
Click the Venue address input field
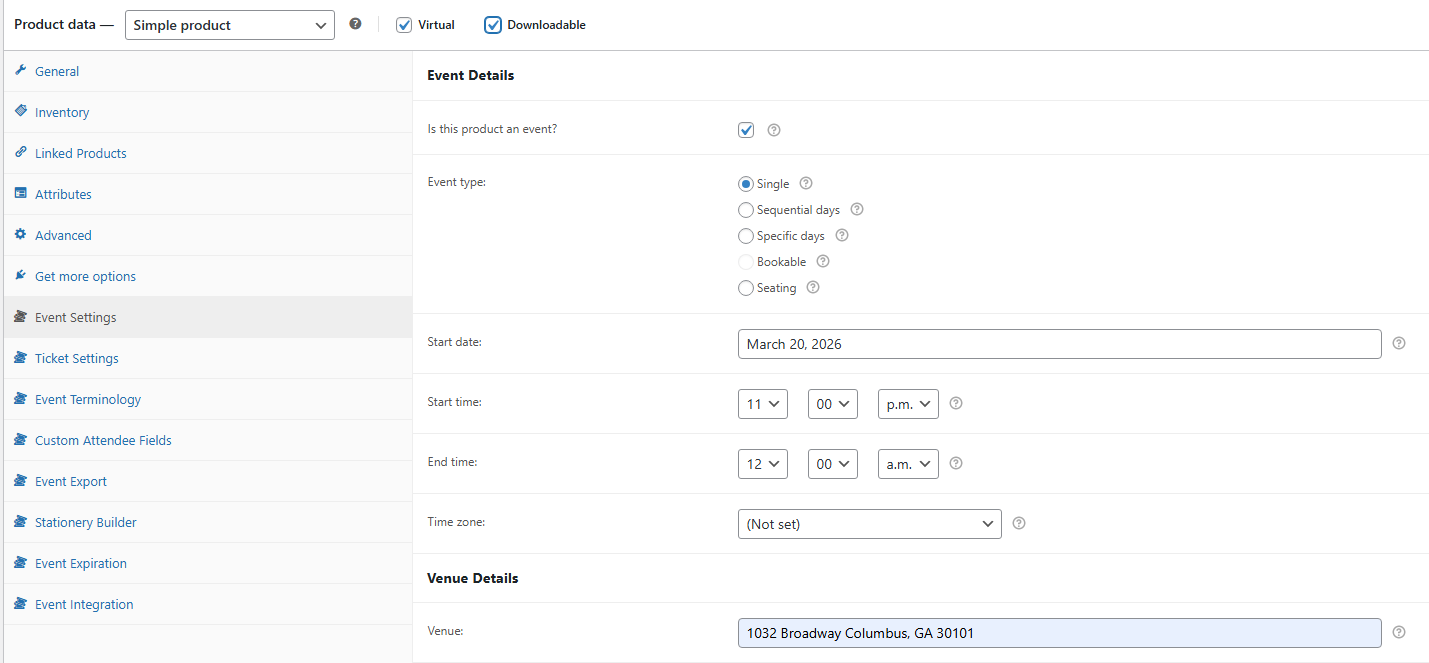coord(1060,633)
